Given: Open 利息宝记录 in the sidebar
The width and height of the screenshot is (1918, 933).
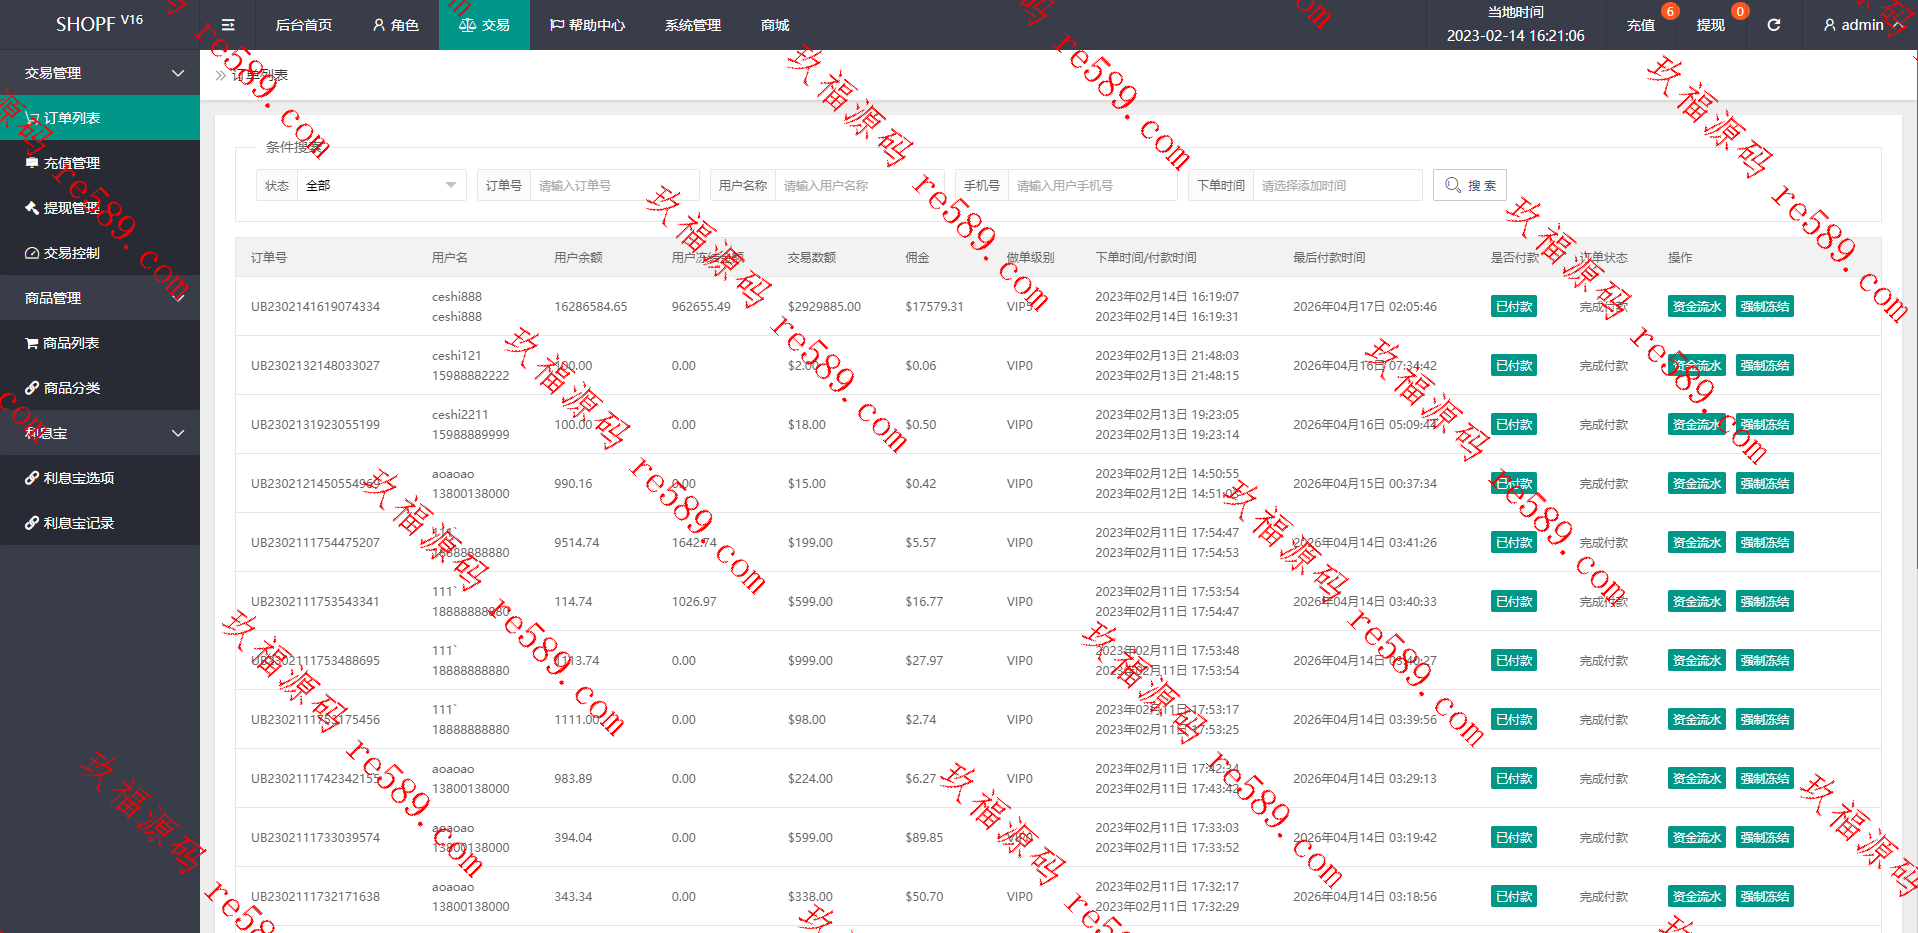Looking at the screenshot, I should click(x=100, y=523).
